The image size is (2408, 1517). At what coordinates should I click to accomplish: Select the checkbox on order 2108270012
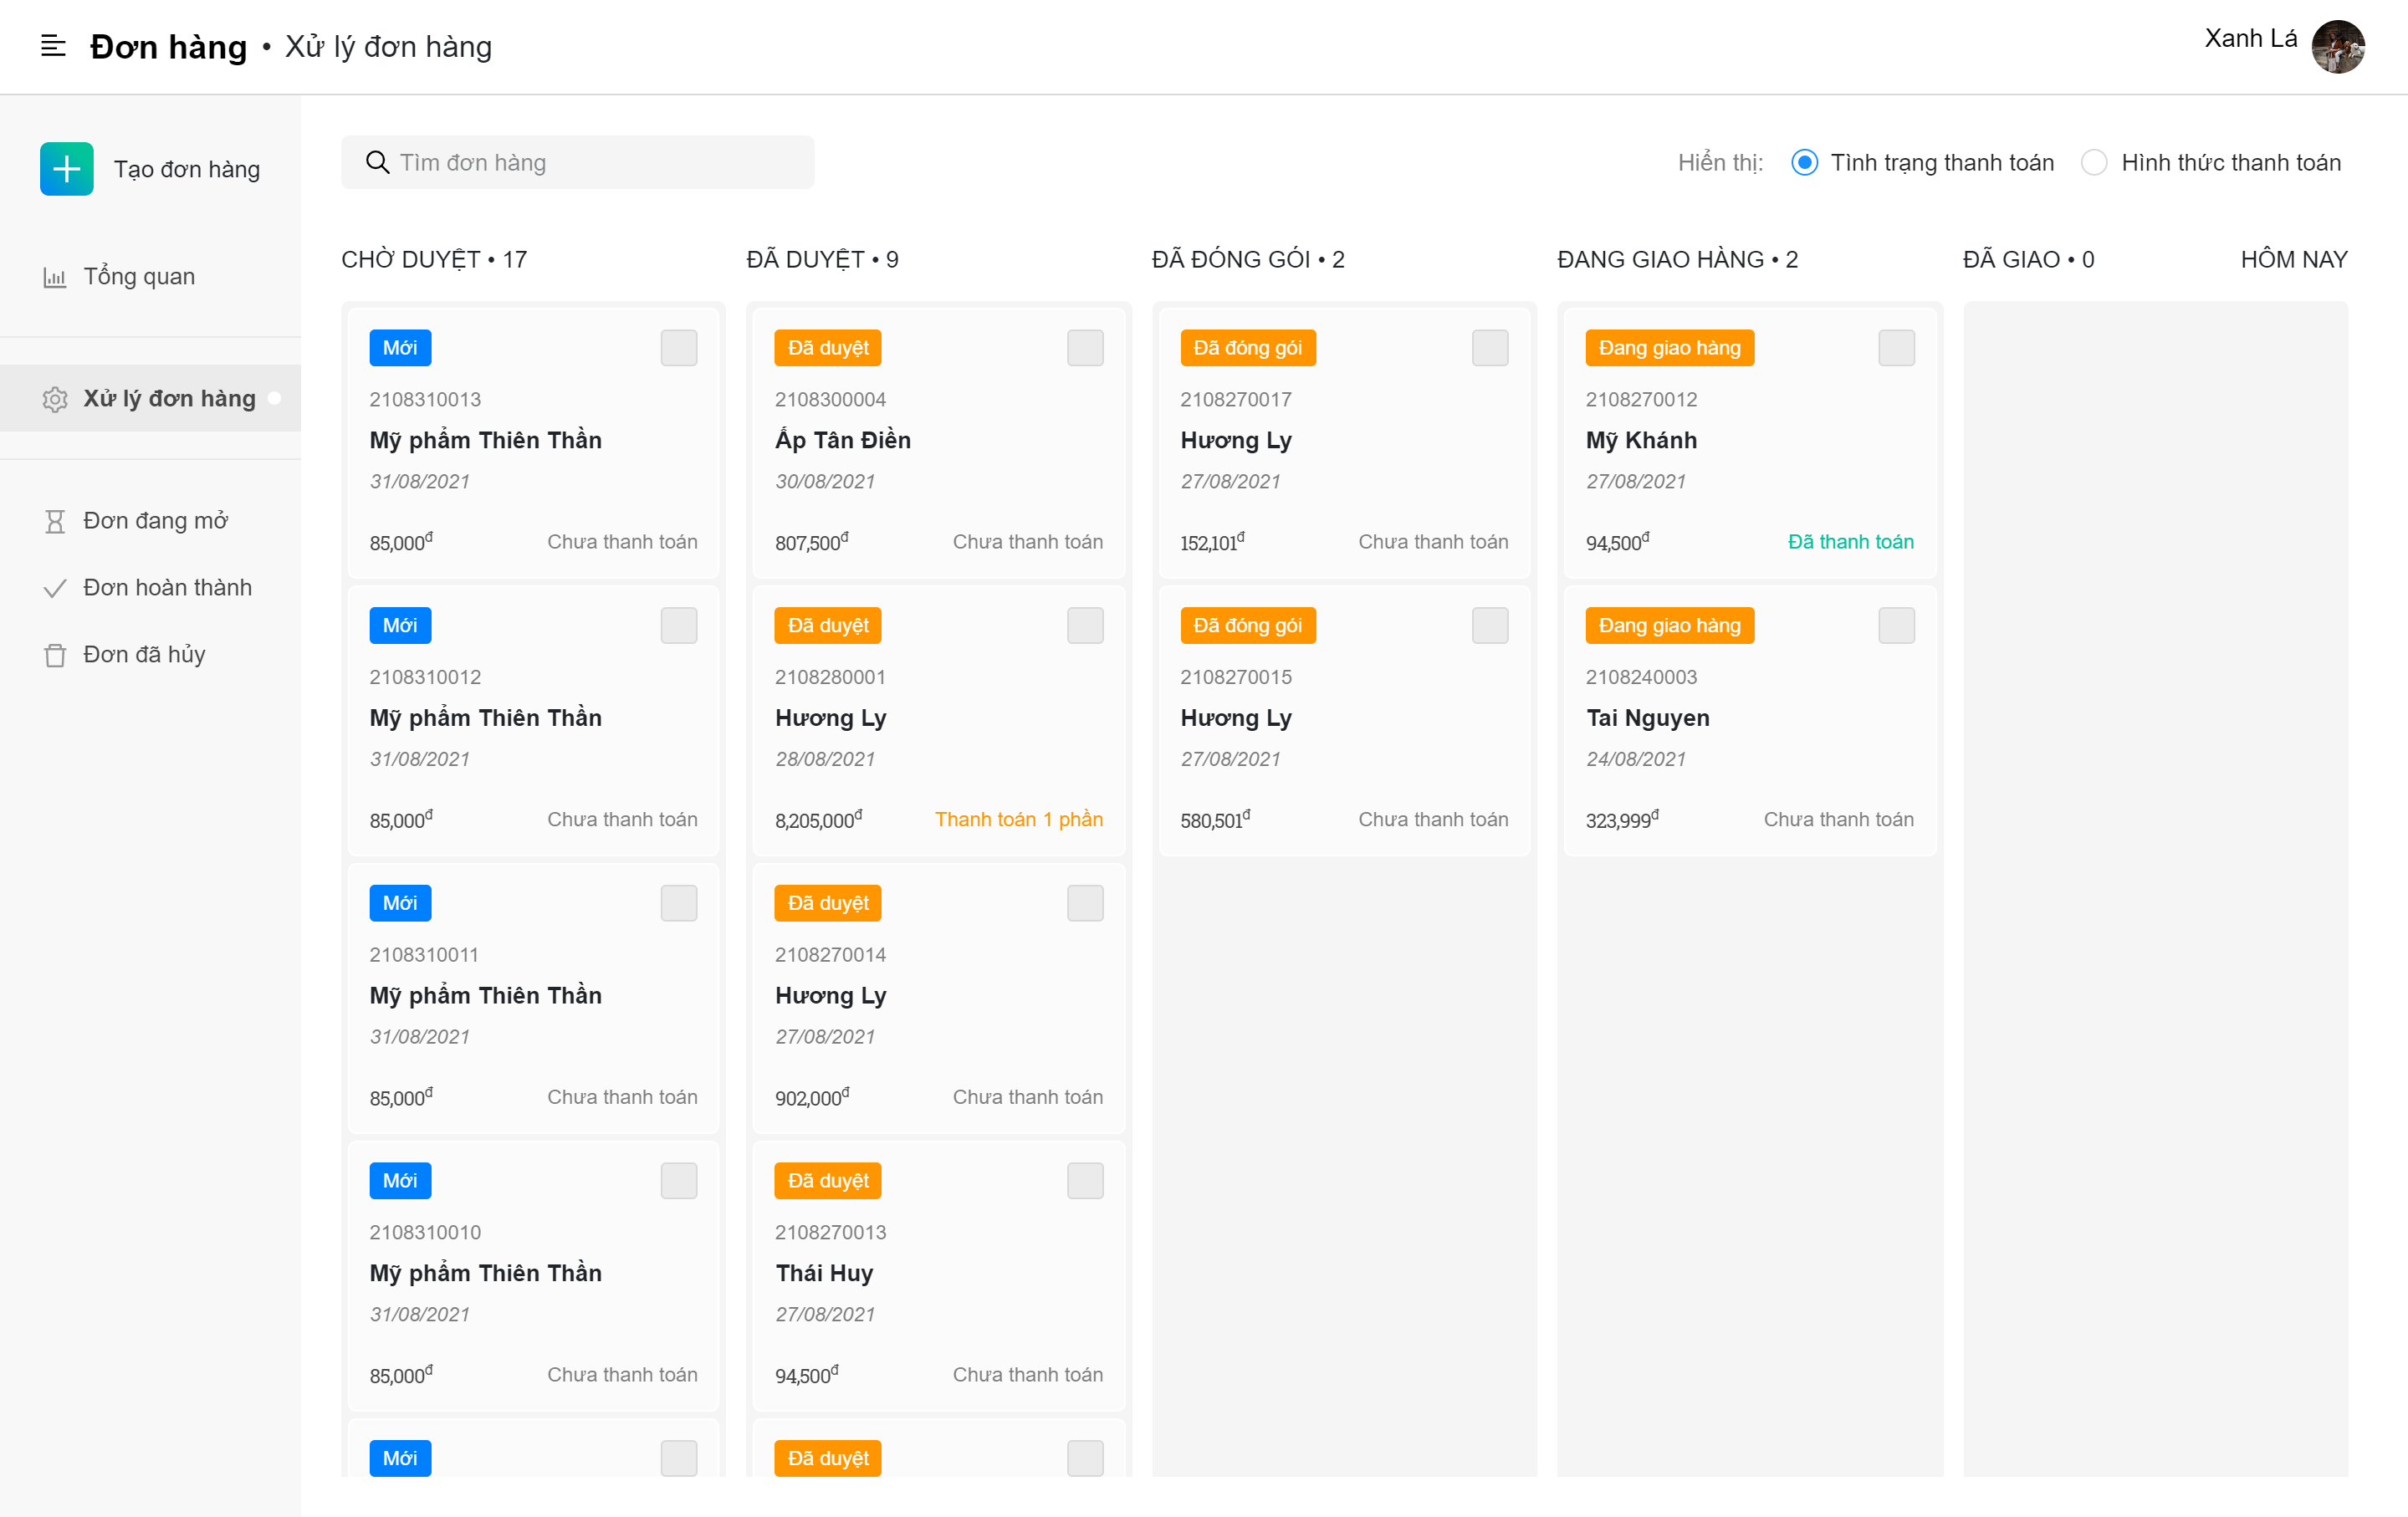pyautogui.click(x=1895, y=348)
